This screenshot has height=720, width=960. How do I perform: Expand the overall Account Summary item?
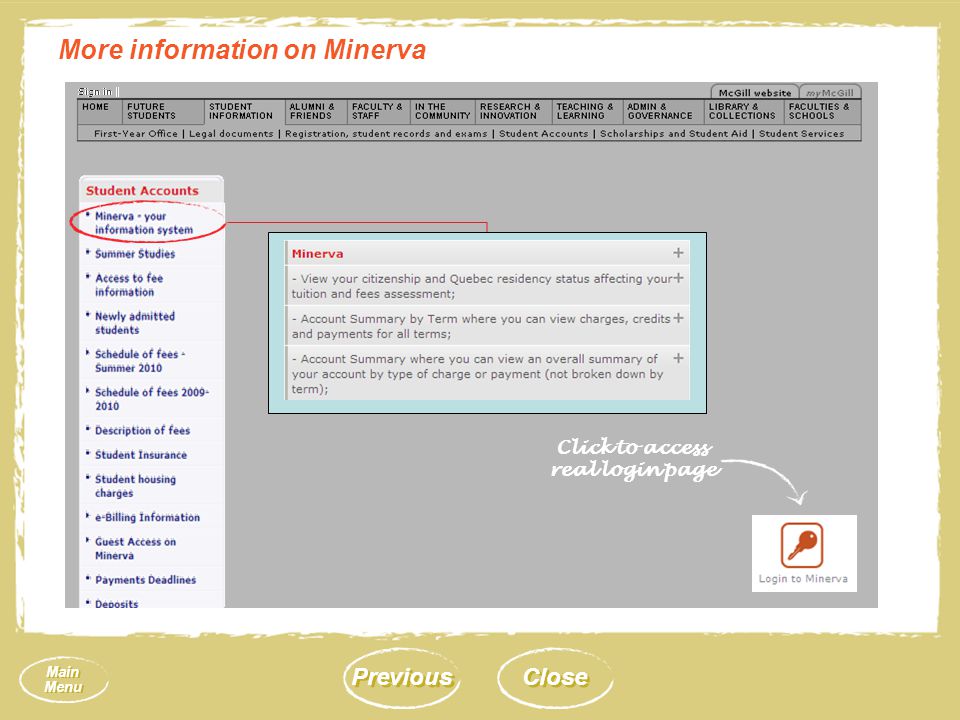click(678, 358)
